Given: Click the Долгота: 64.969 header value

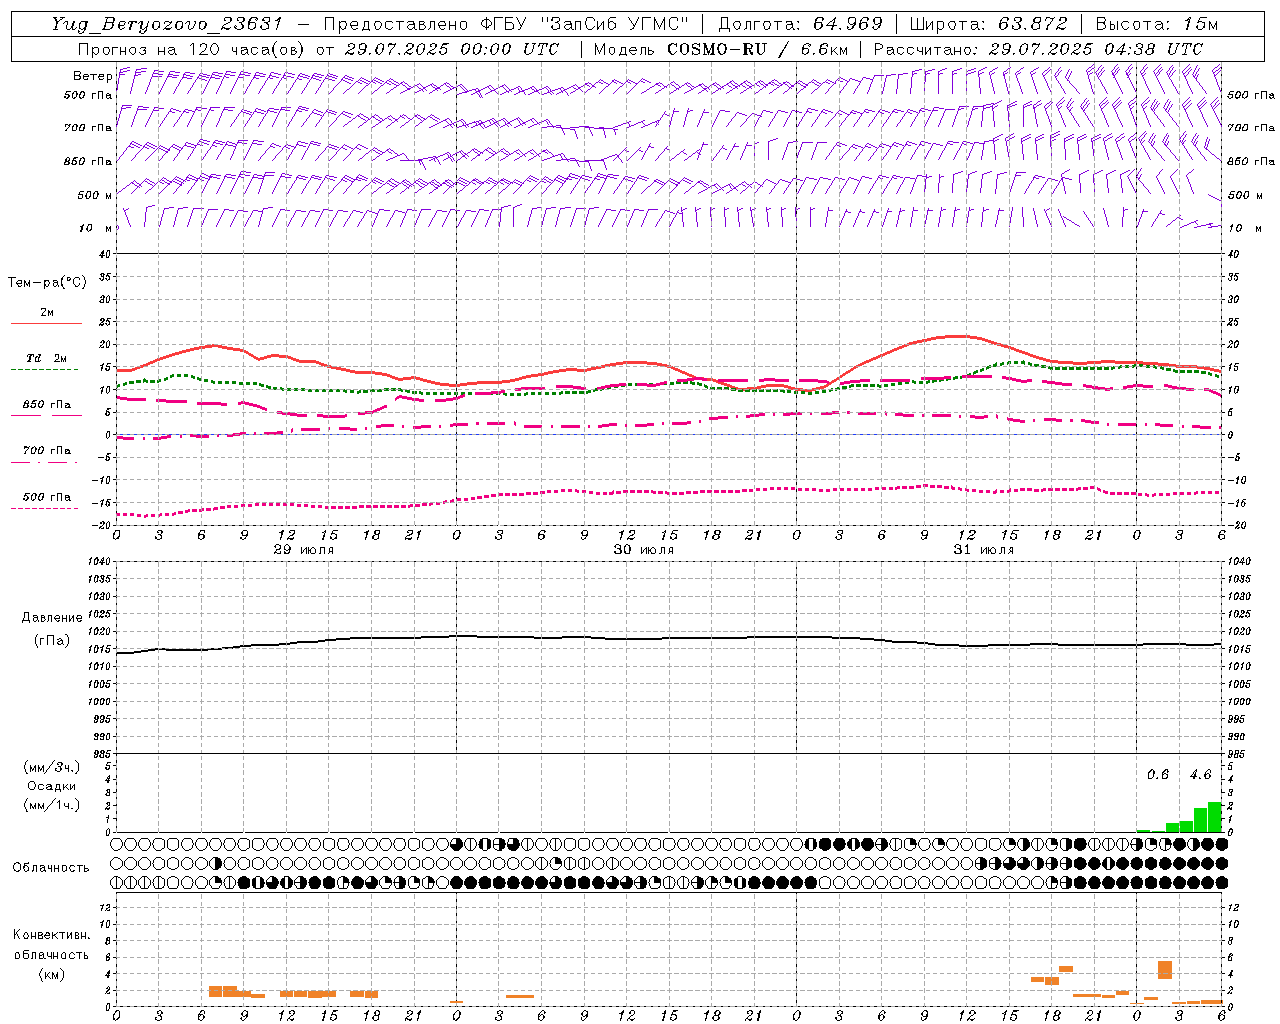Looking at the screenshot, I should (800, 24).
